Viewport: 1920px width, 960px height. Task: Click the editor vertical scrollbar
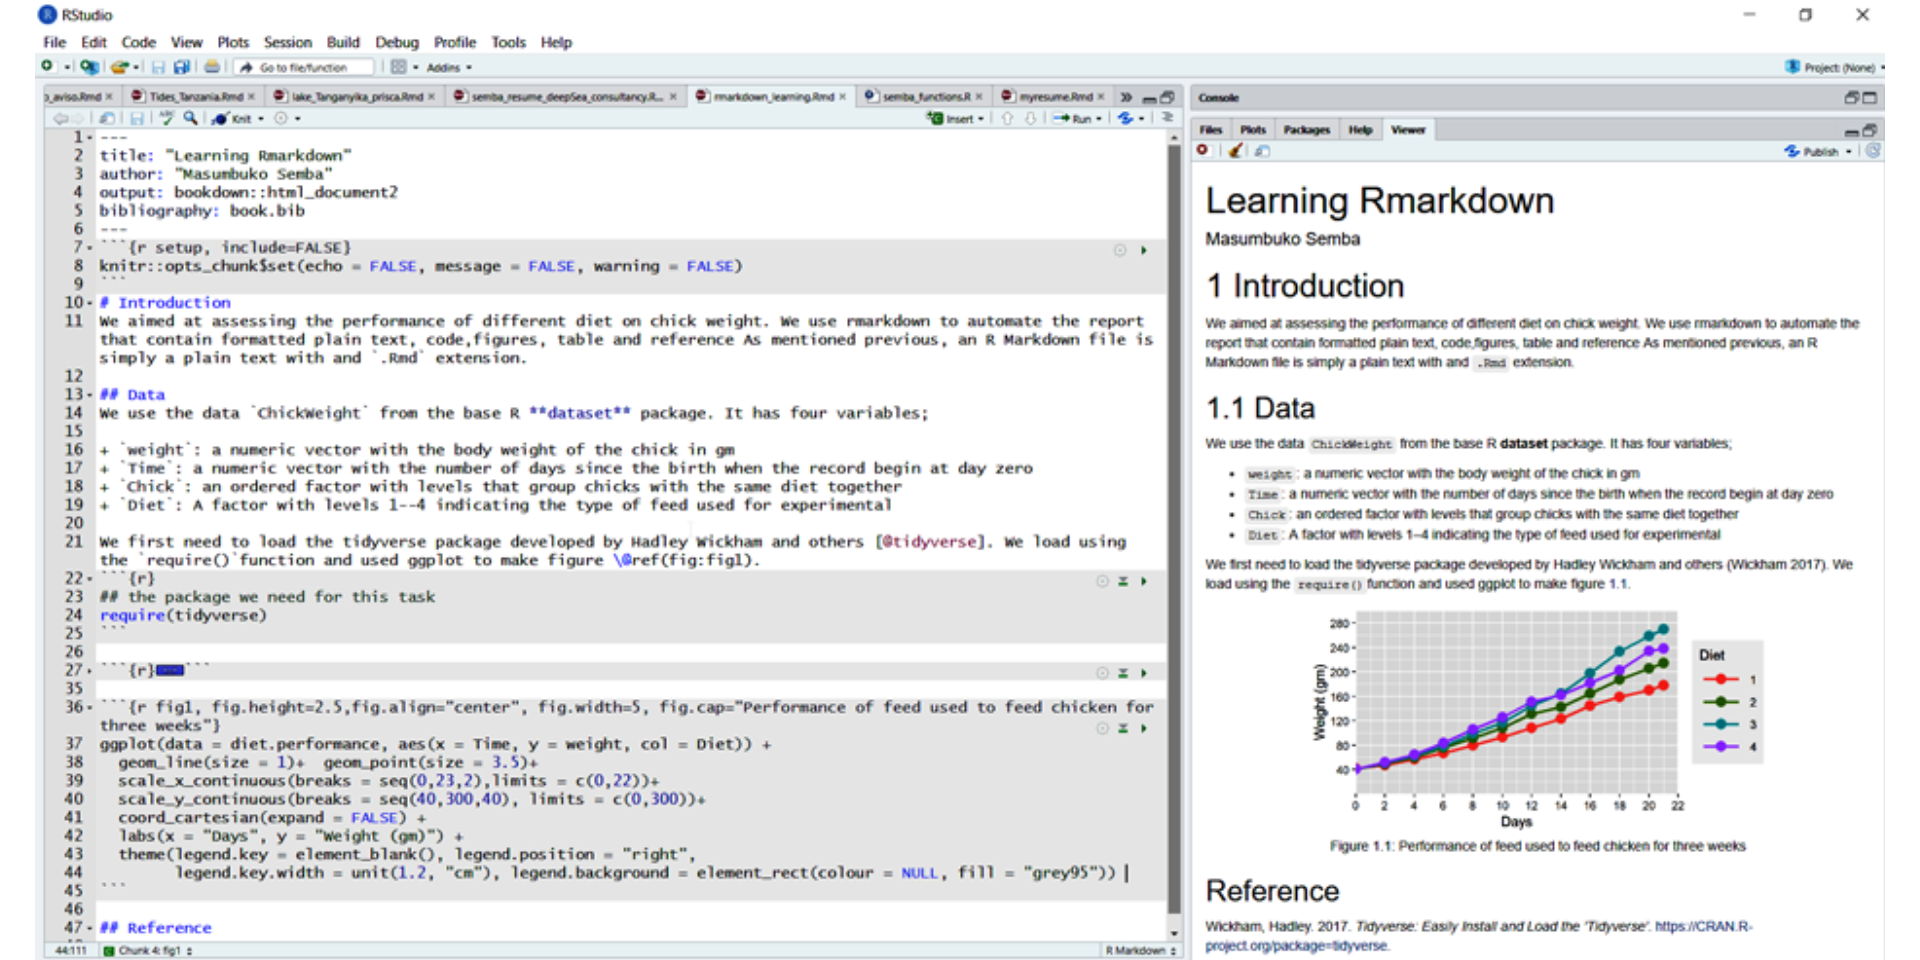coord(1174,530)
